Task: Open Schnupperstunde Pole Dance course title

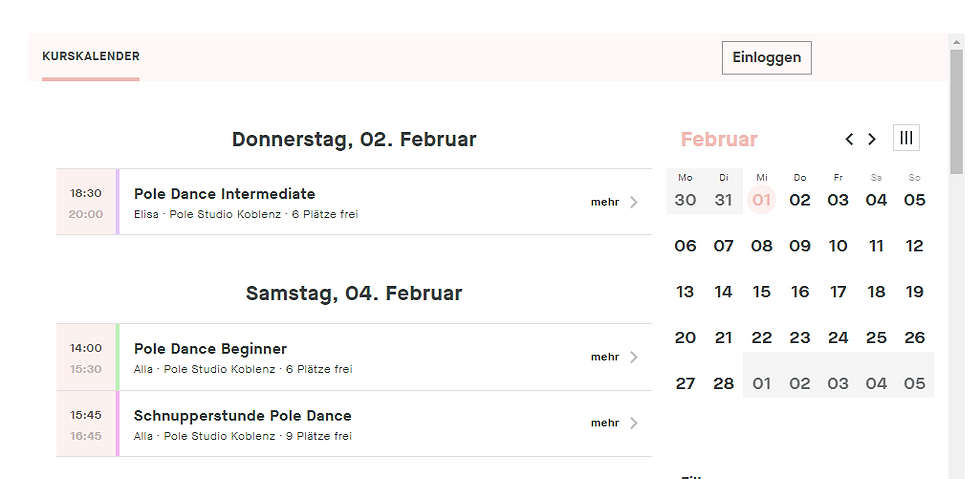Action: tap(242, 416)
